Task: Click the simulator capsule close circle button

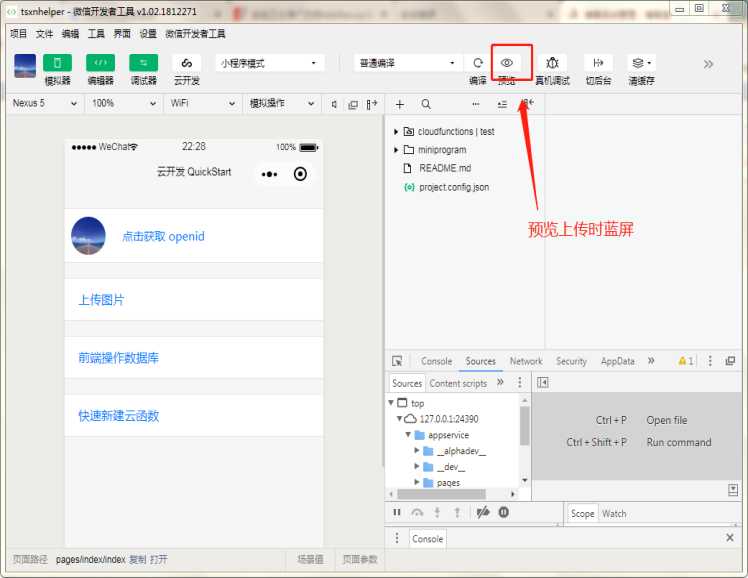Action: pos(300,174)
